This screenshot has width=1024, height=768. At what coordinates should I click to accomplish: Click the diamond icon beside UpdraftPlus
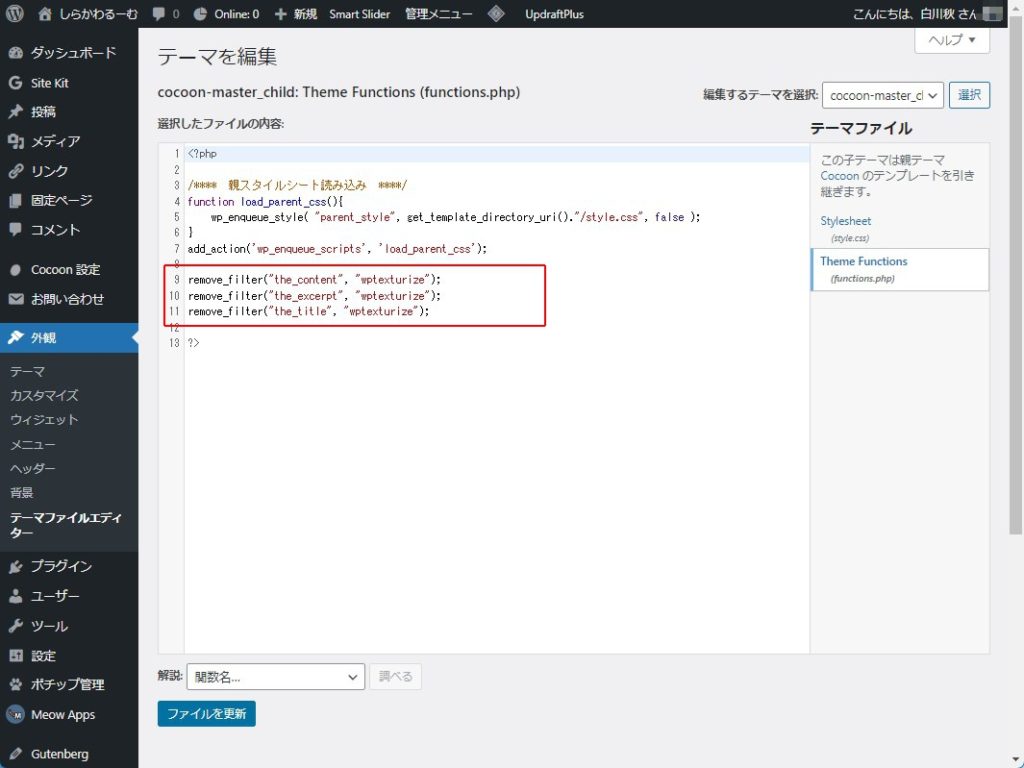(x=496, y=14)
